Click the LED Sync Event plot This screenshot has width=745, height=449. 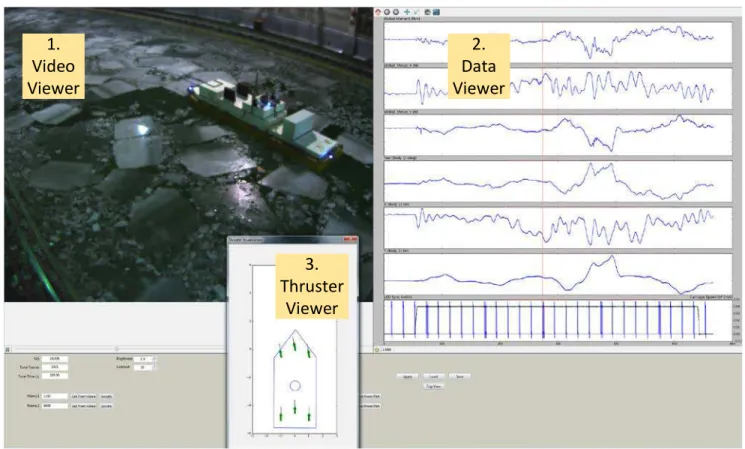click(x=558, y=320)
